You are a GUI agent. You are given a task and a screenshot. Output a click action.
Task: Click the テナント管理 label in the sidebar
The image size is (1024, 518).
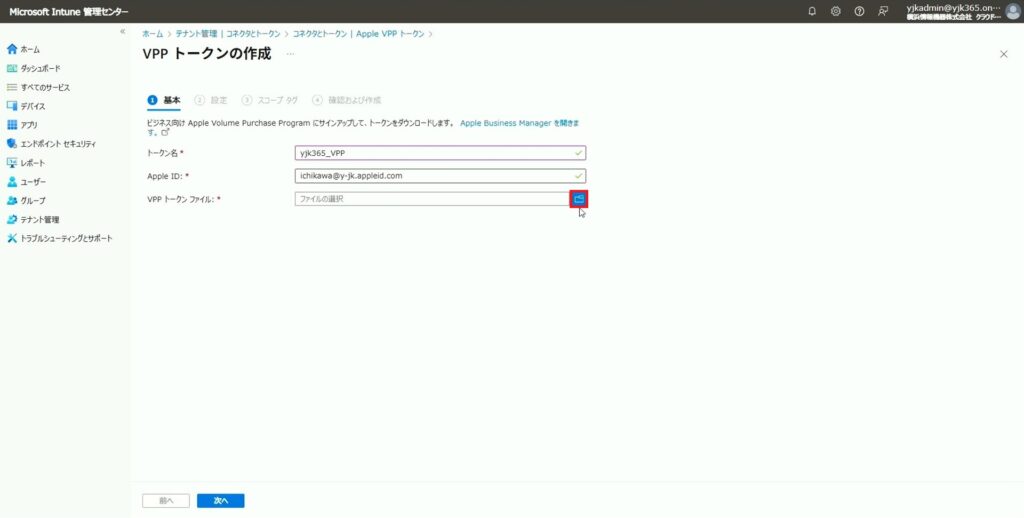[x=40, y=219]
